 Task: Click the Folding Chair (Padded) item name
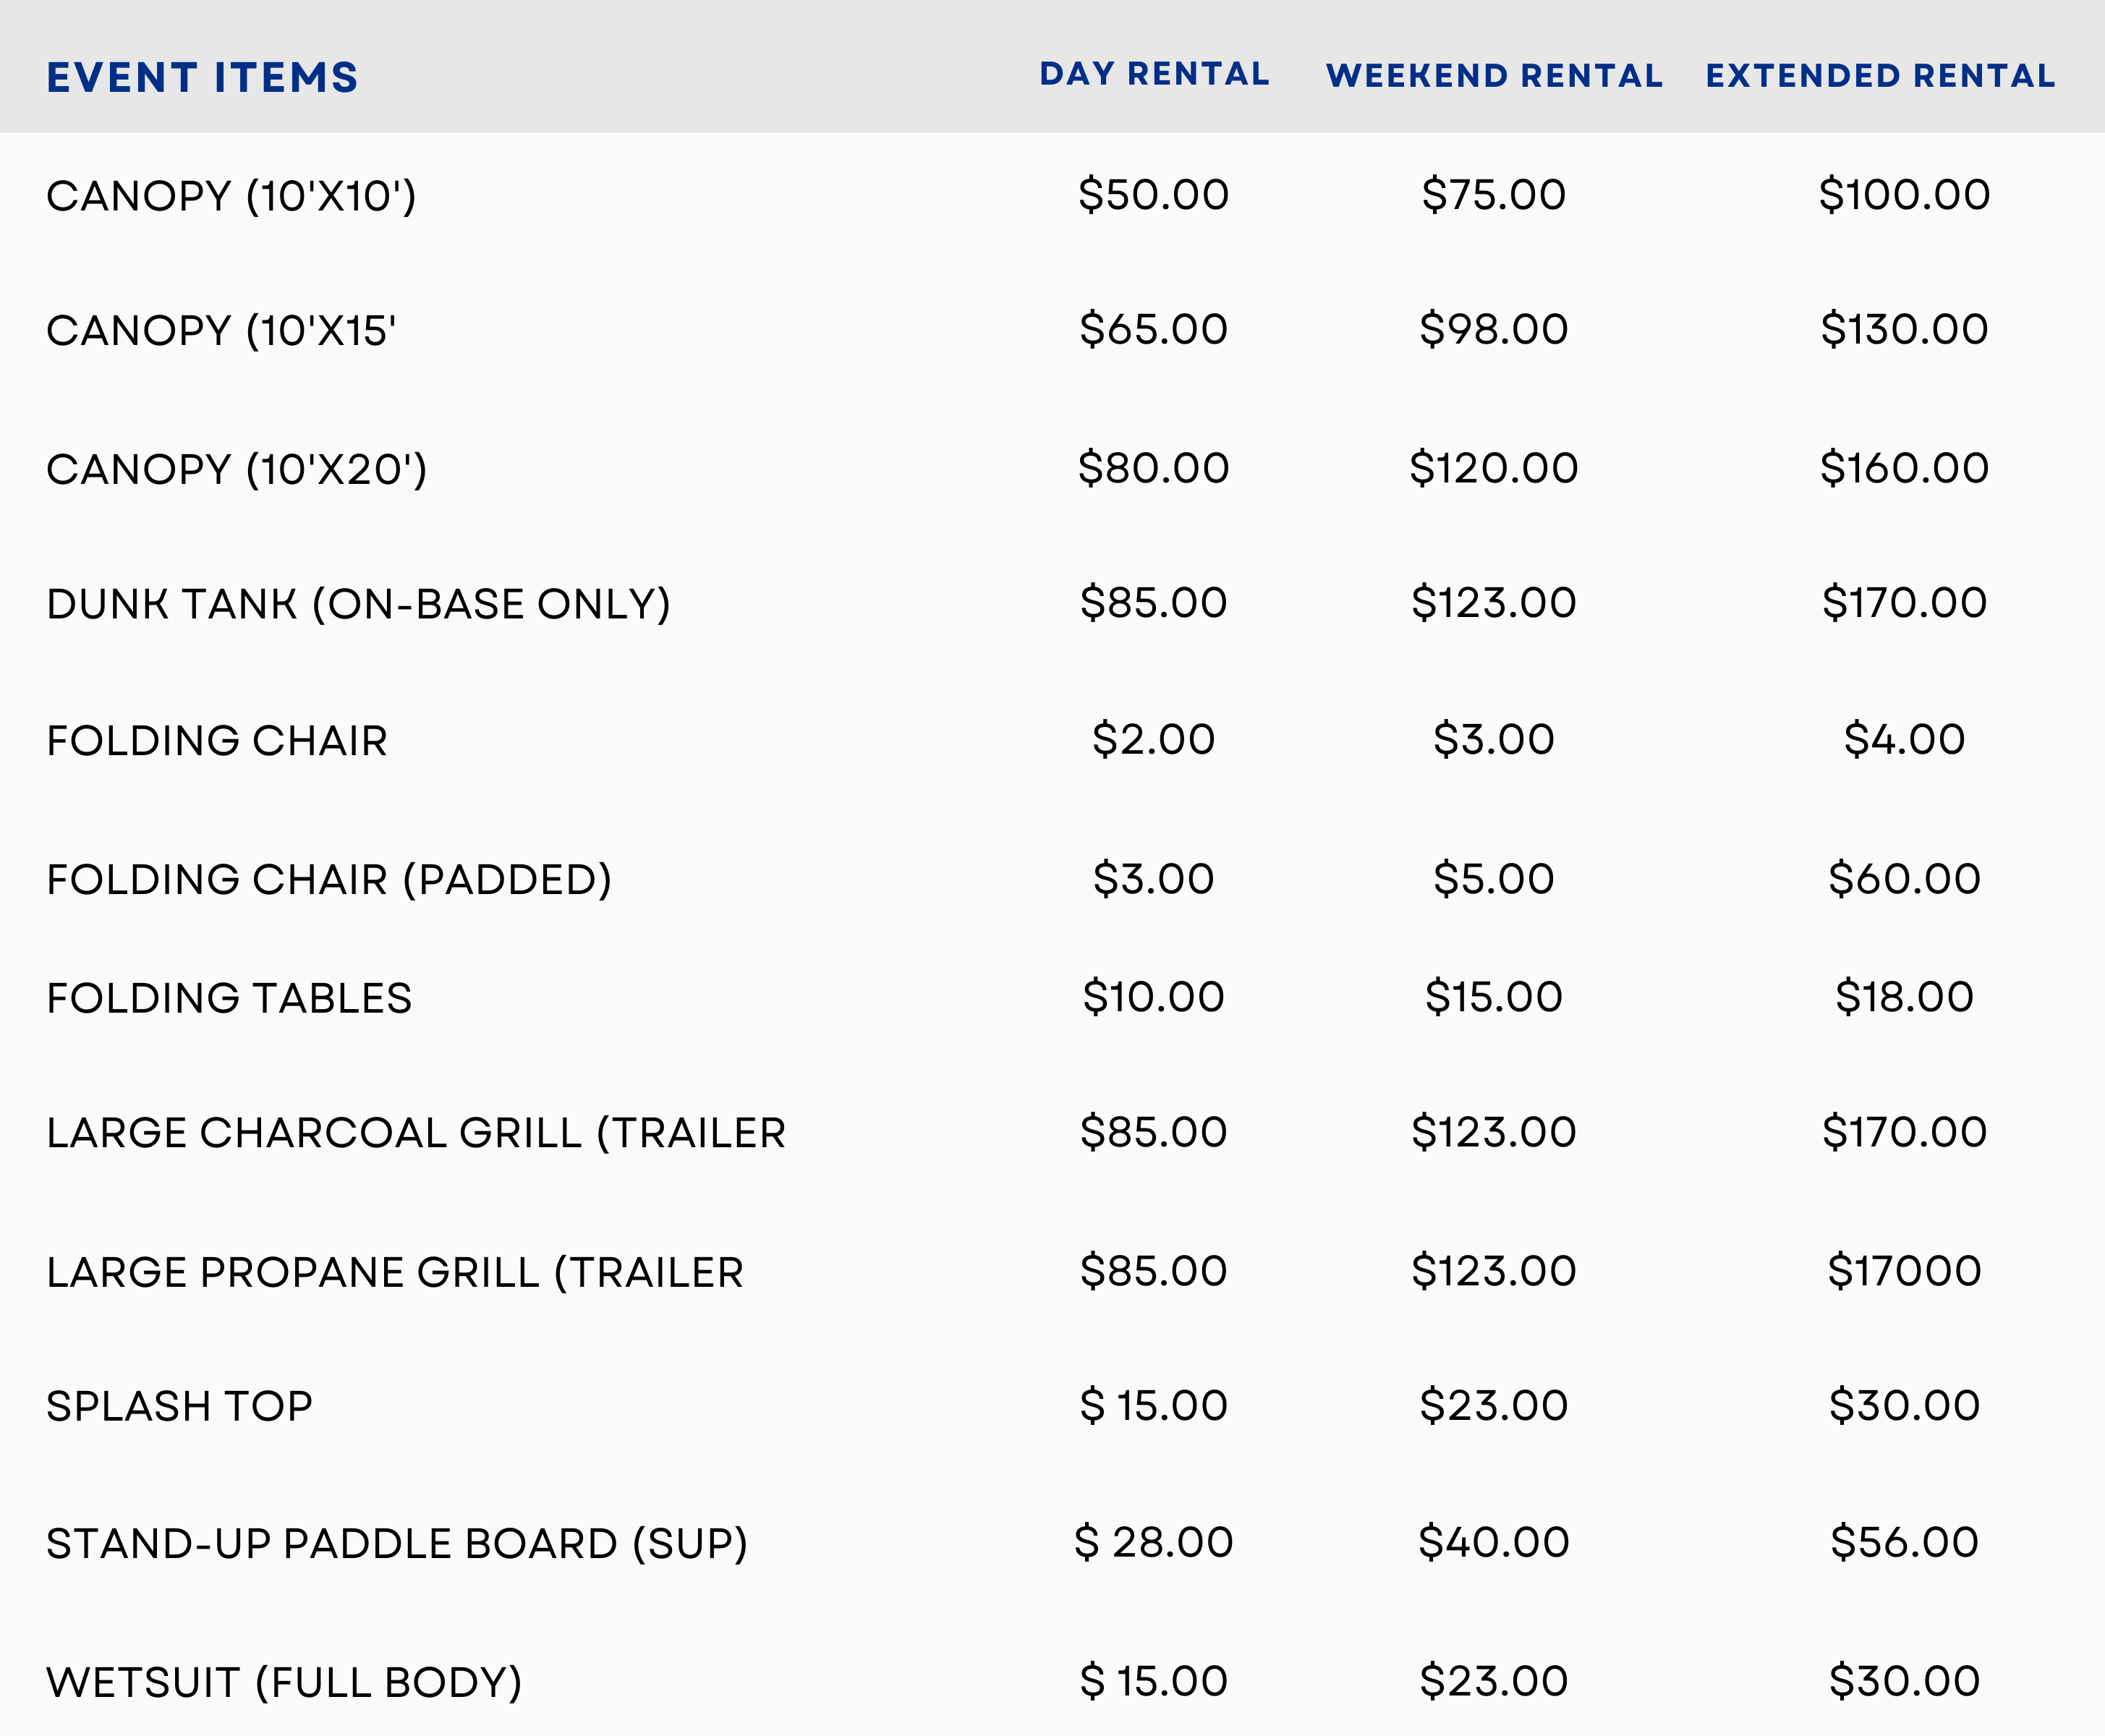(x=329, y=880)
